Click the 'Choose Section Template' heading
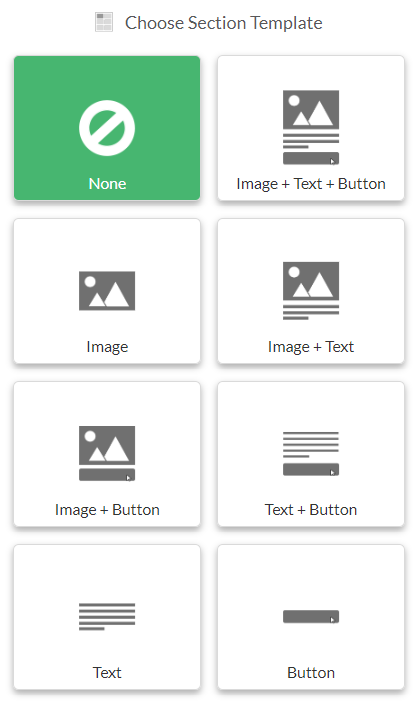Image resolution: width=414 pixels, height=701 pixels. [224, 23]
